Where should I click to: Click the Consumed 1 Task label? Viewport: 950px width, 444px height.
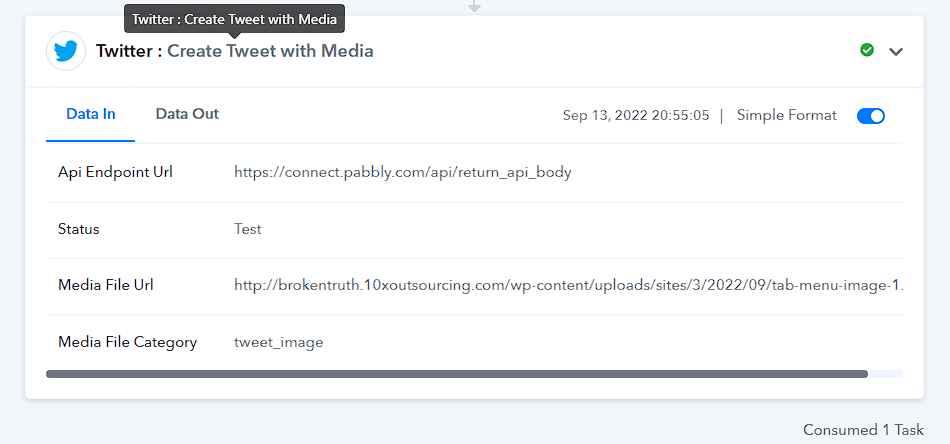tap(863, 430)
